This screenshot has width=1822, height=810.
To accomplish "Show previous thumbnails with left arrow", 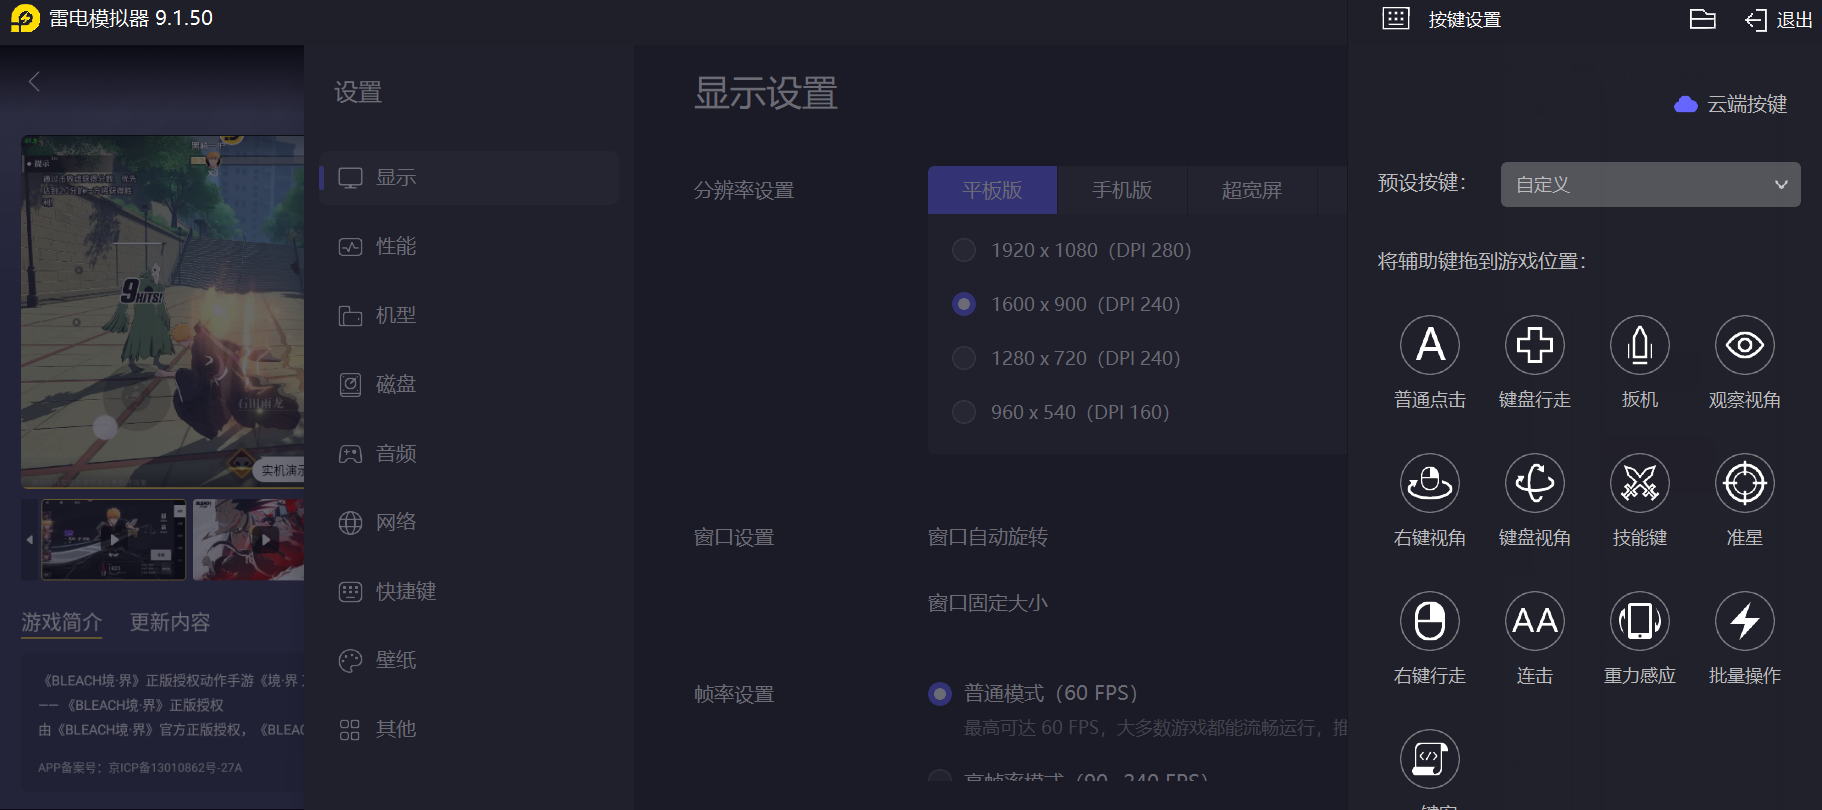I will click(30, 540).
